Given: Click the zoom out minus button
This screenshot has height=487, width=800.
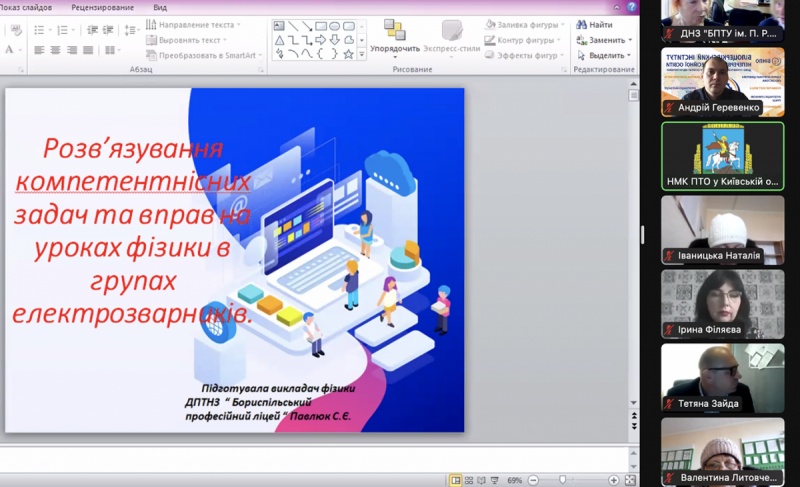Looking at the screenshot, I should point(532,480).
